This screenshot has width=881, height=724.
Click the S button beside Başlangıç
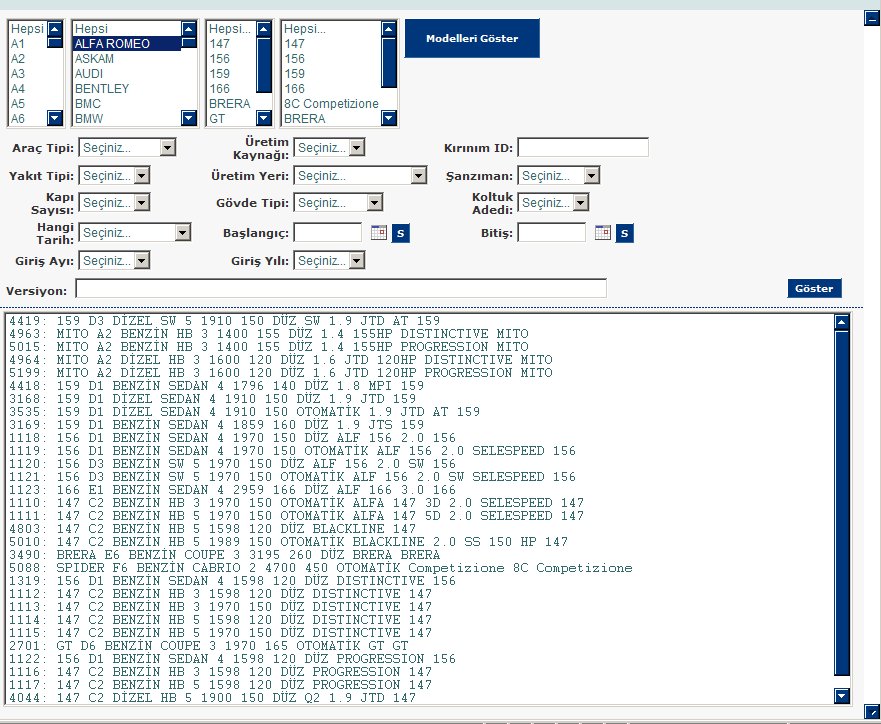pos(401,233)
